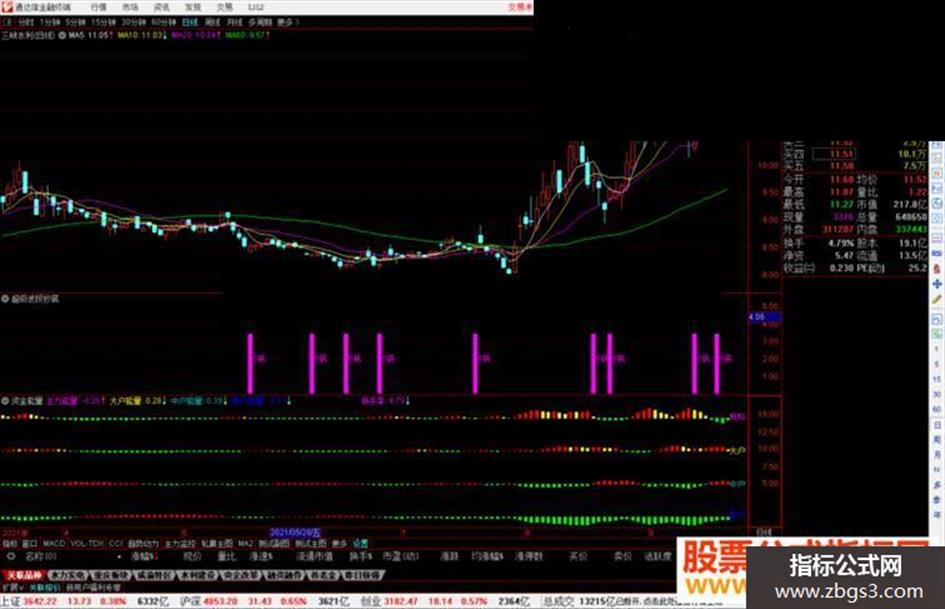Expand 更多 period options

pos(287,22)
